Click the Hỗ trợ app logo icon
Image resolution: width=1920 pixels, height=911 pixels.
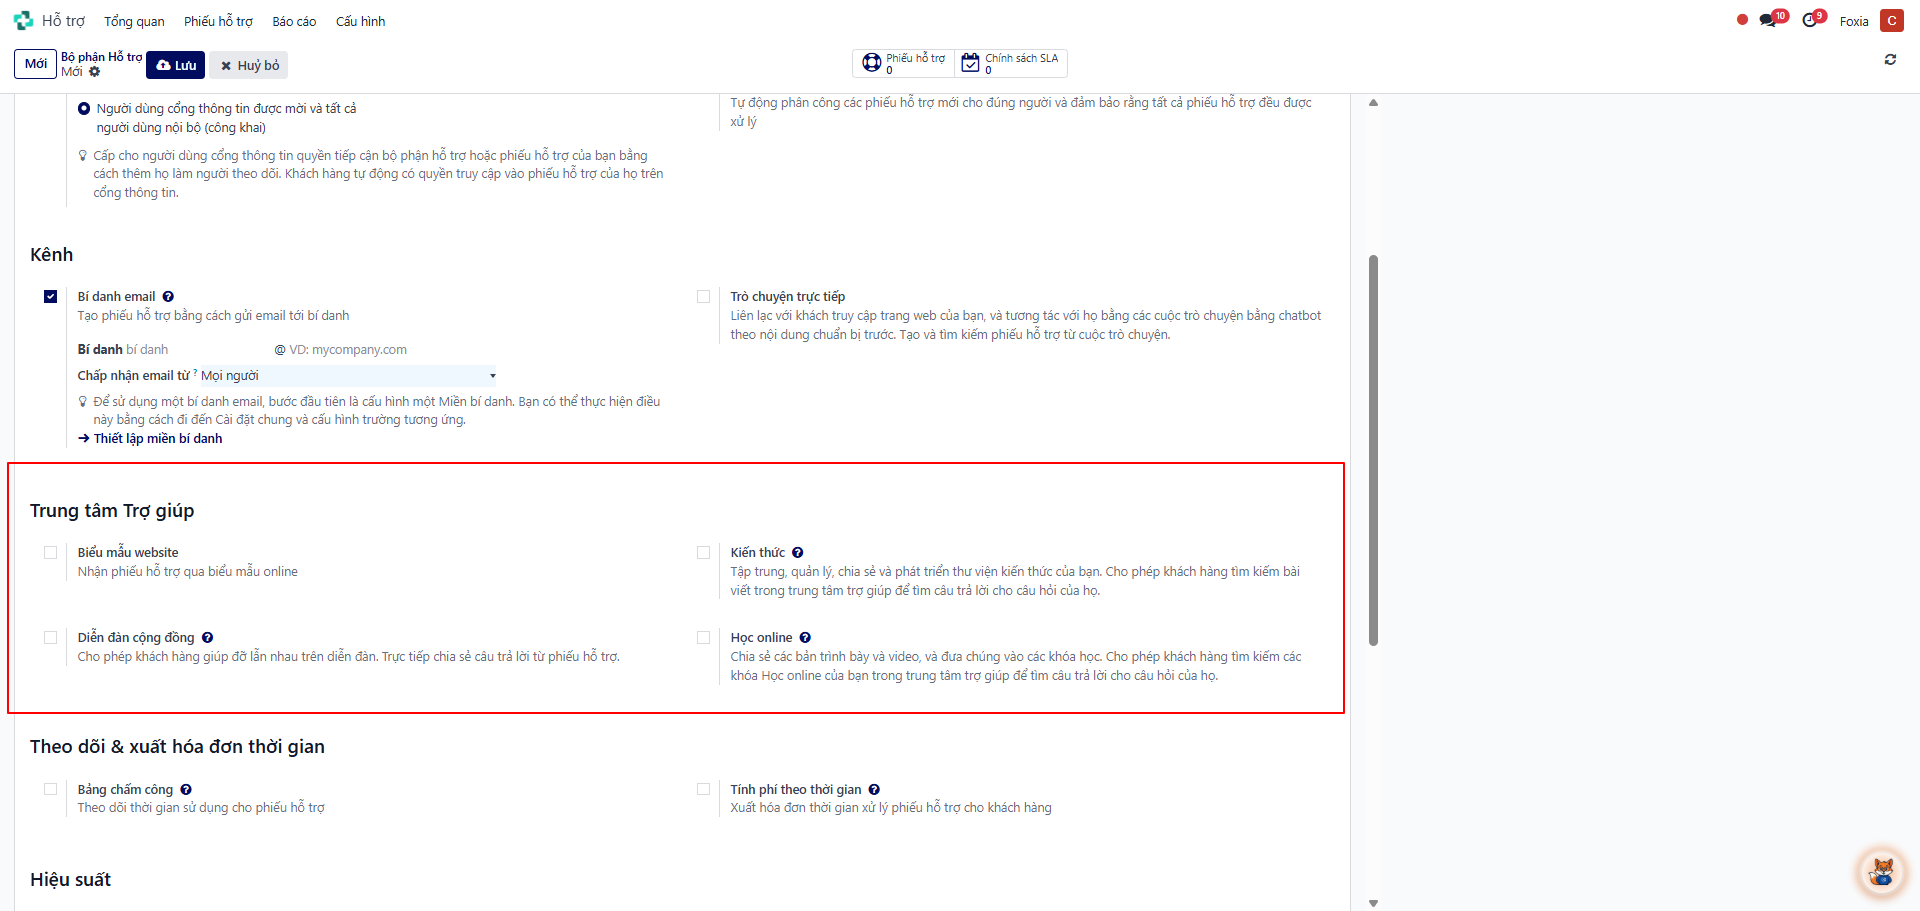pyautogui.click(x=22, y=21)
